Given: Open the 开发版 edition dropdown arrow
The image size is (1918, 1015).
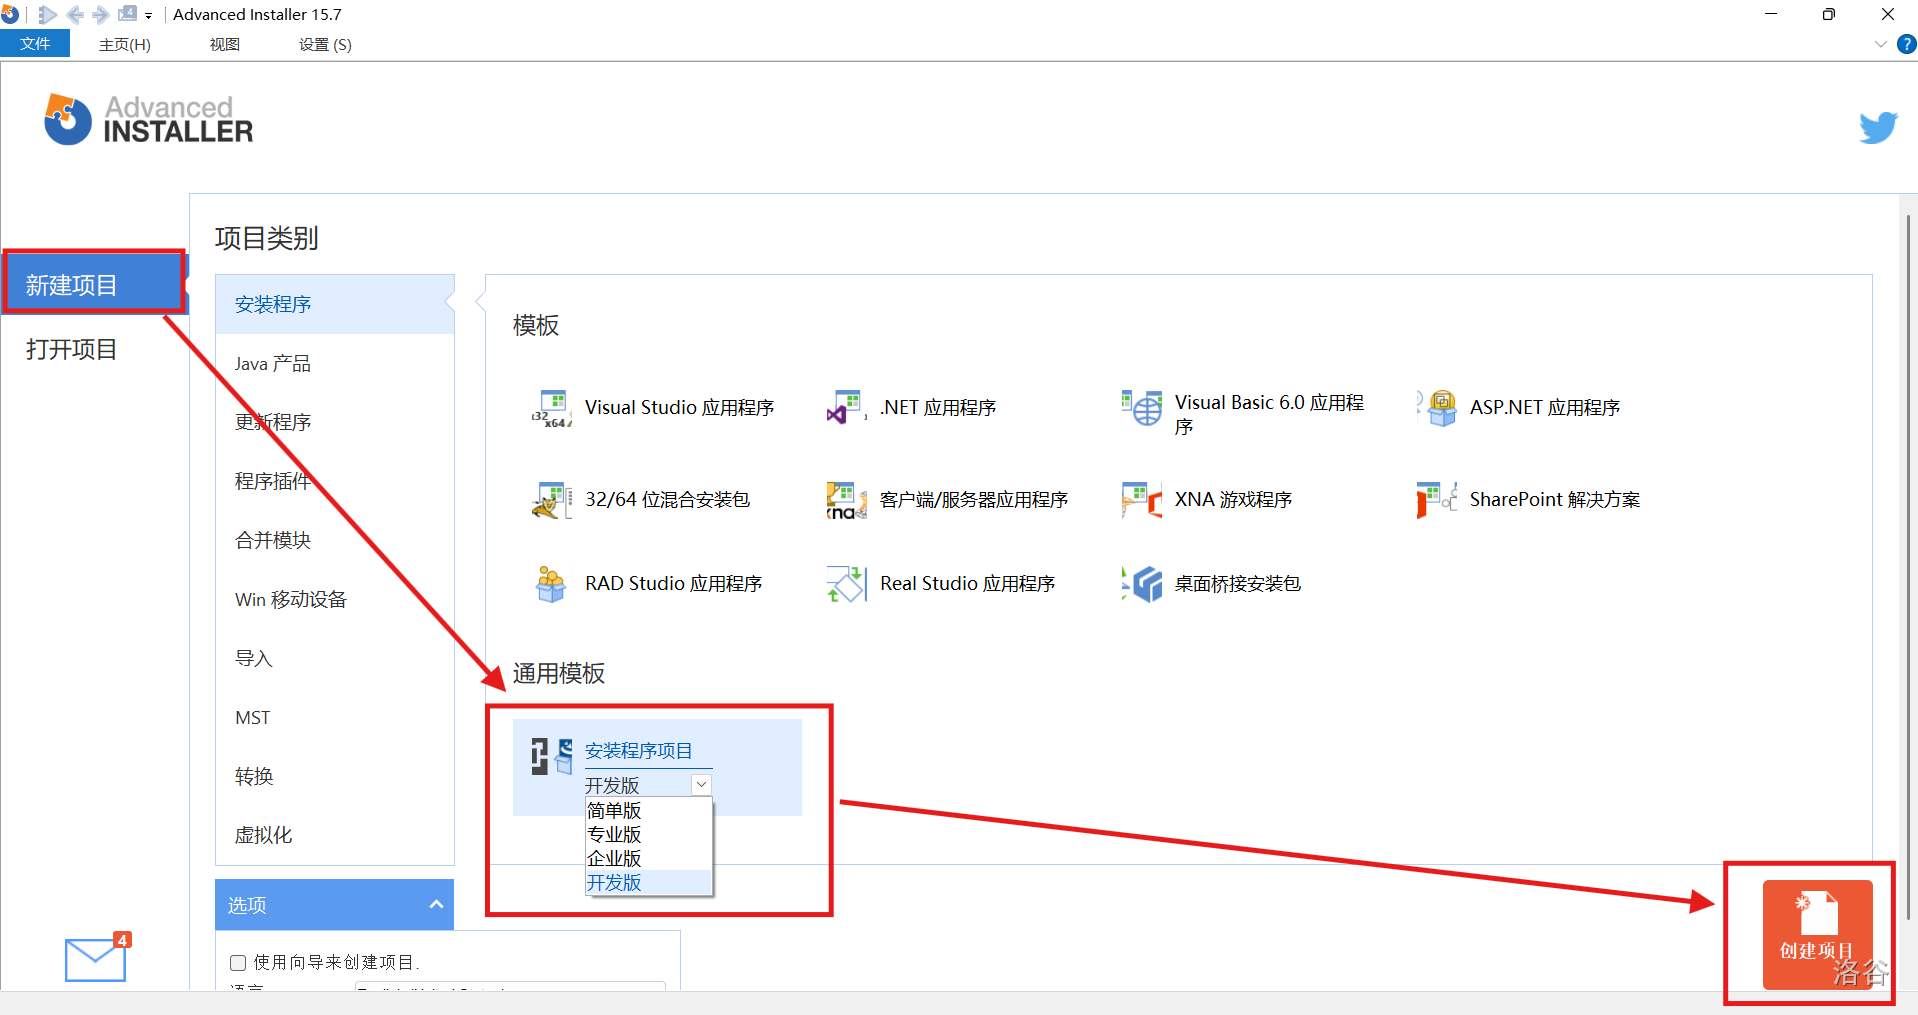Looking at the screenshot, I should 701,785.
